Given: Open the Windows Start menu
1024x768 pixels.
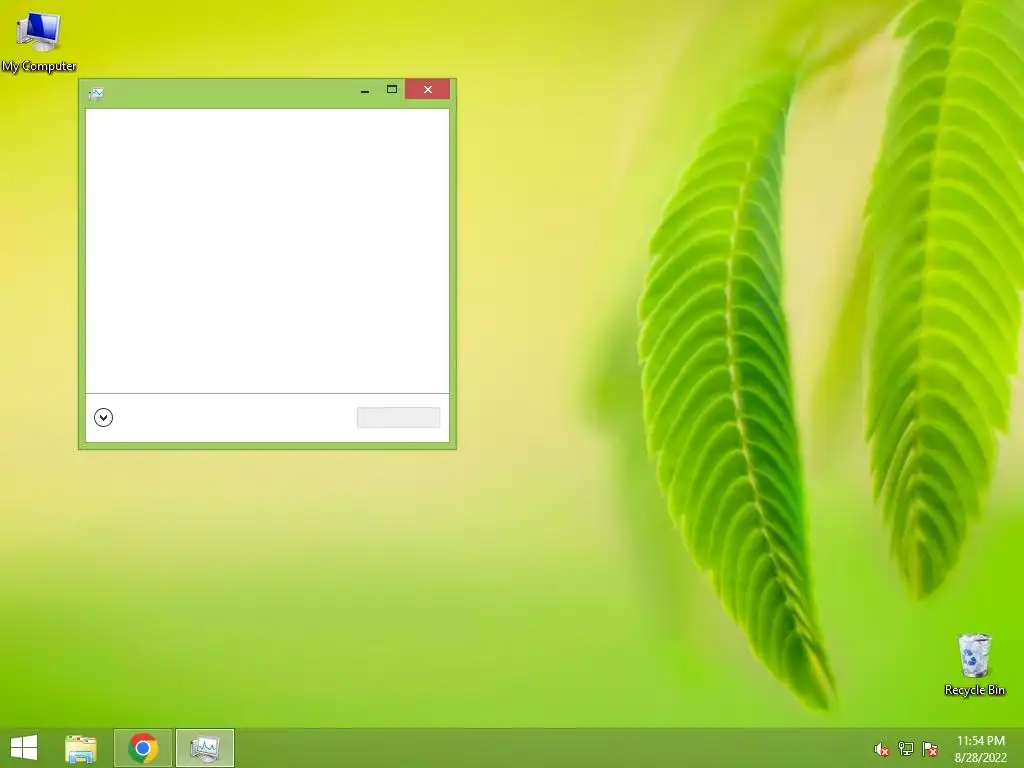Looking at the screenshot, I should coord(24,748).
